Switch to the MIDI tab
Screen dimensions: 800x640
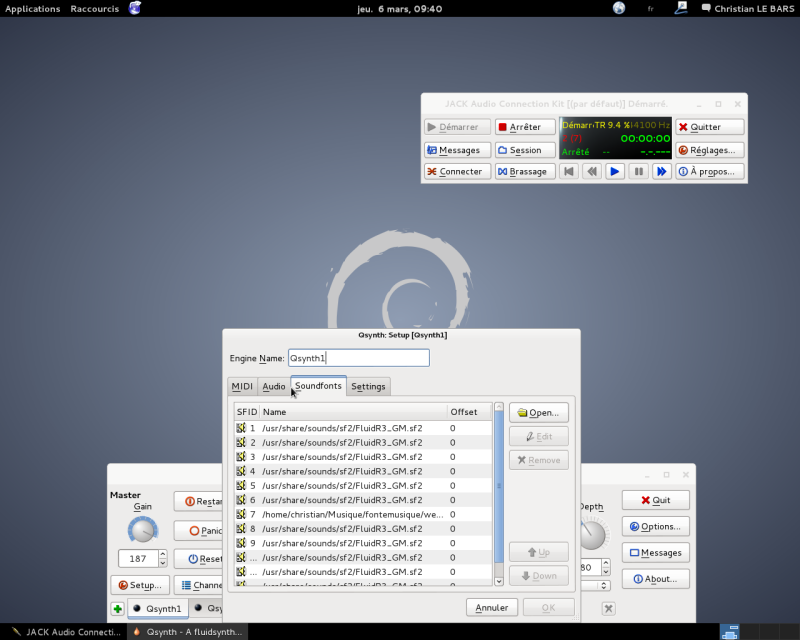click(x=242, y=386)
